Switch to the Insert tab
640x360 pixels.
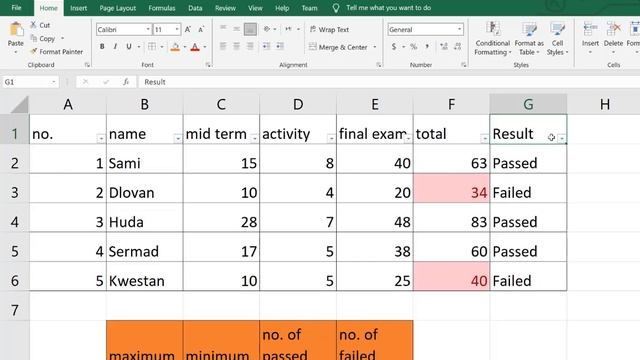point(78,8)
